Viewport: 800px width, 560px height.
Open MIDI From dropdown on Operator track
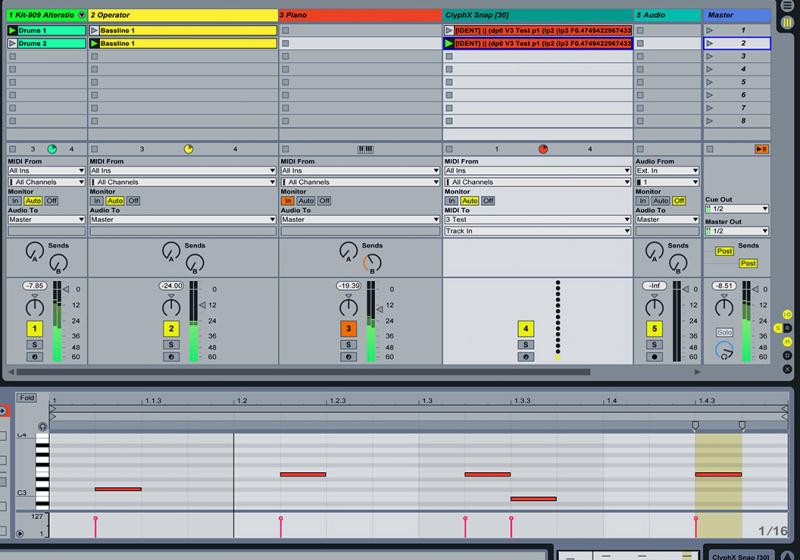(183, 171)
